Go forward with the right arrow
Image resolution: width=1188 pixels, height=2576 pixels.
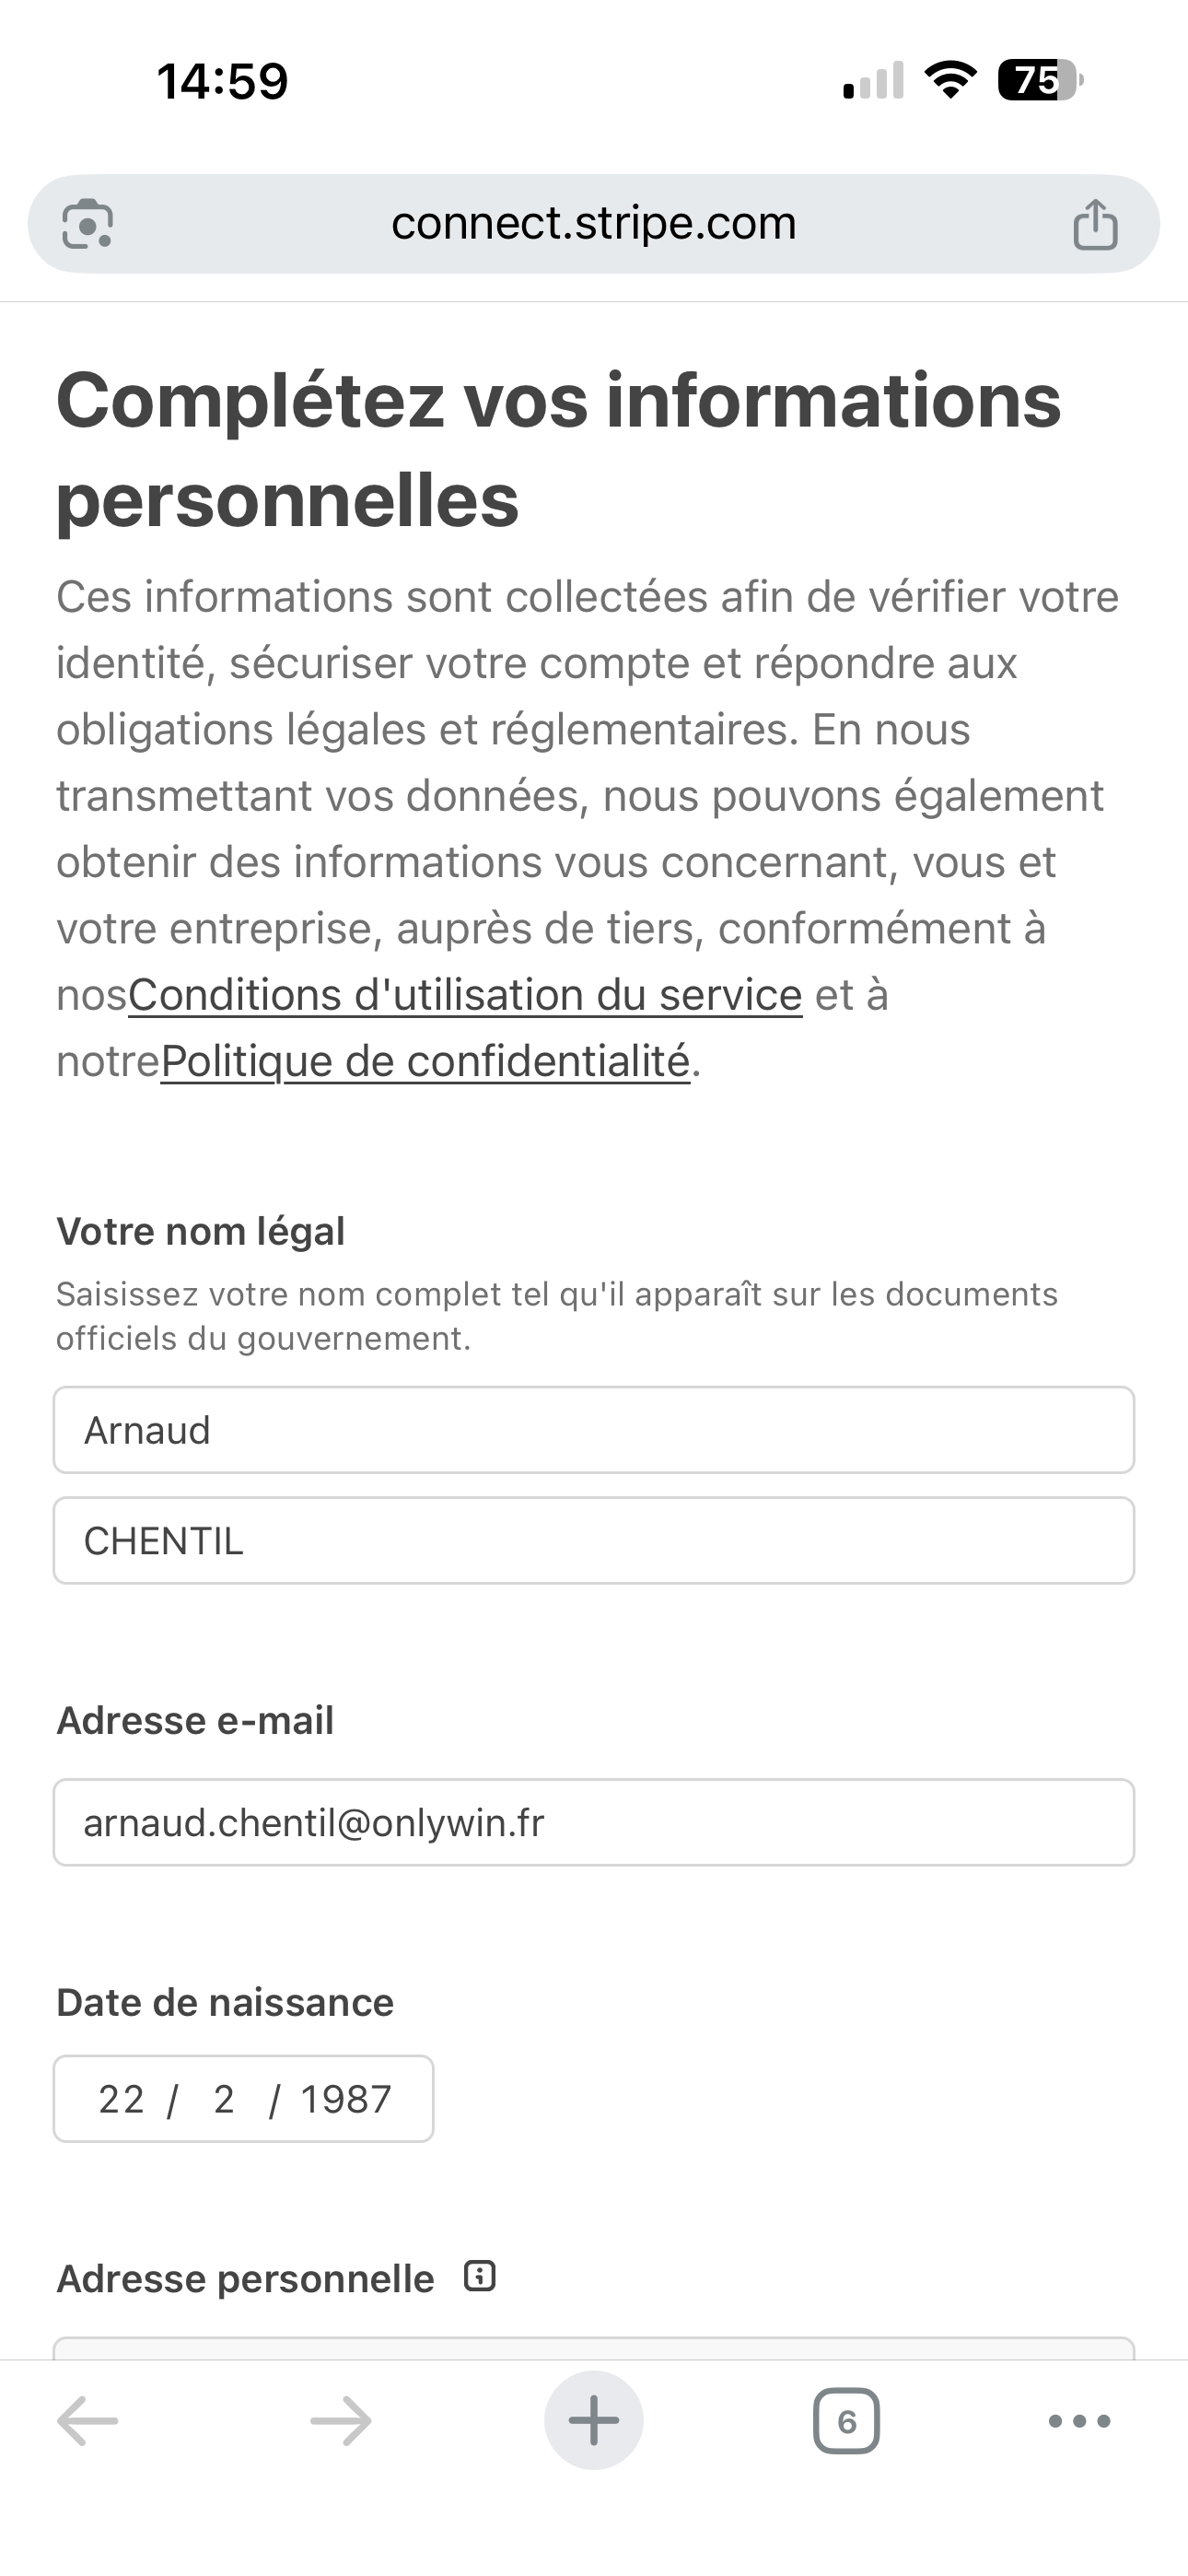click(x=341, y=2421)
